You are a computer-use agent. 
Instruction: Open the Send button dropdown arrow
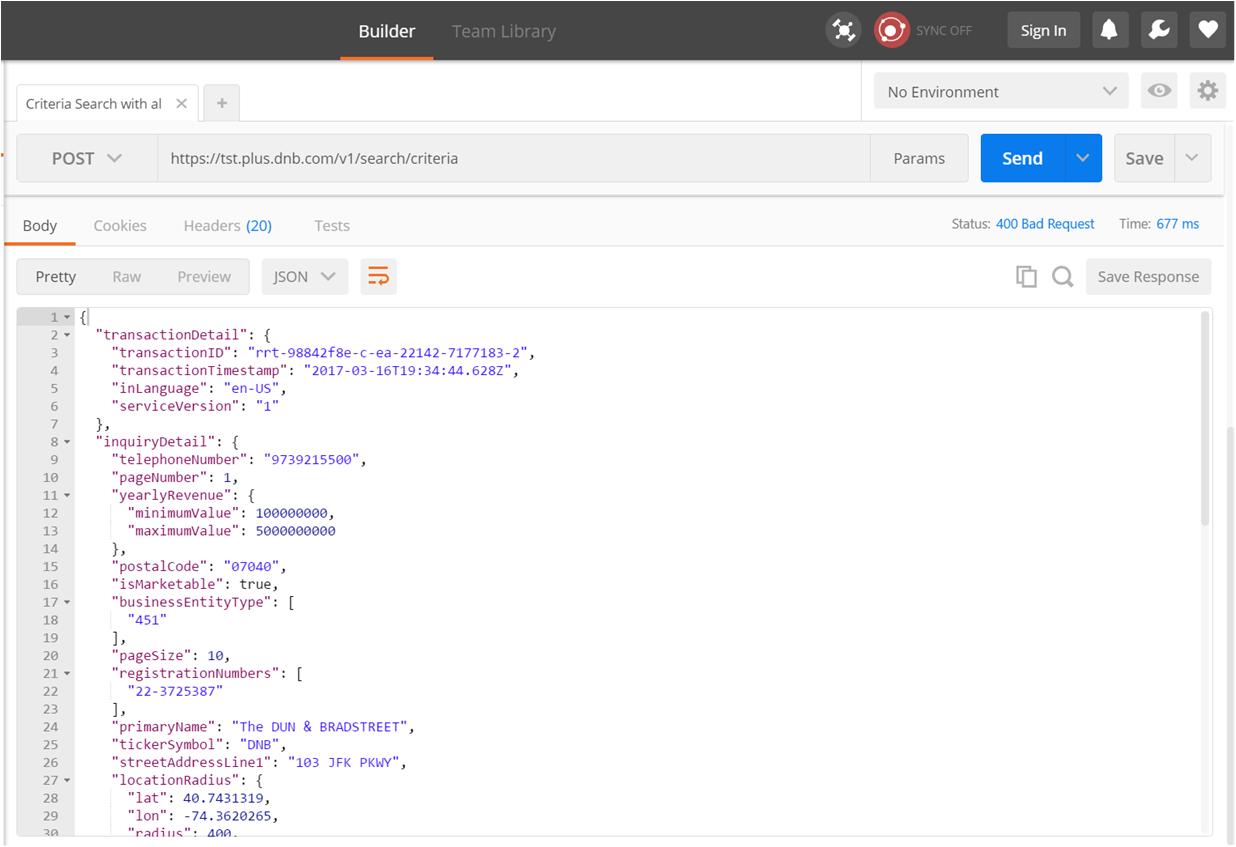1083,158
